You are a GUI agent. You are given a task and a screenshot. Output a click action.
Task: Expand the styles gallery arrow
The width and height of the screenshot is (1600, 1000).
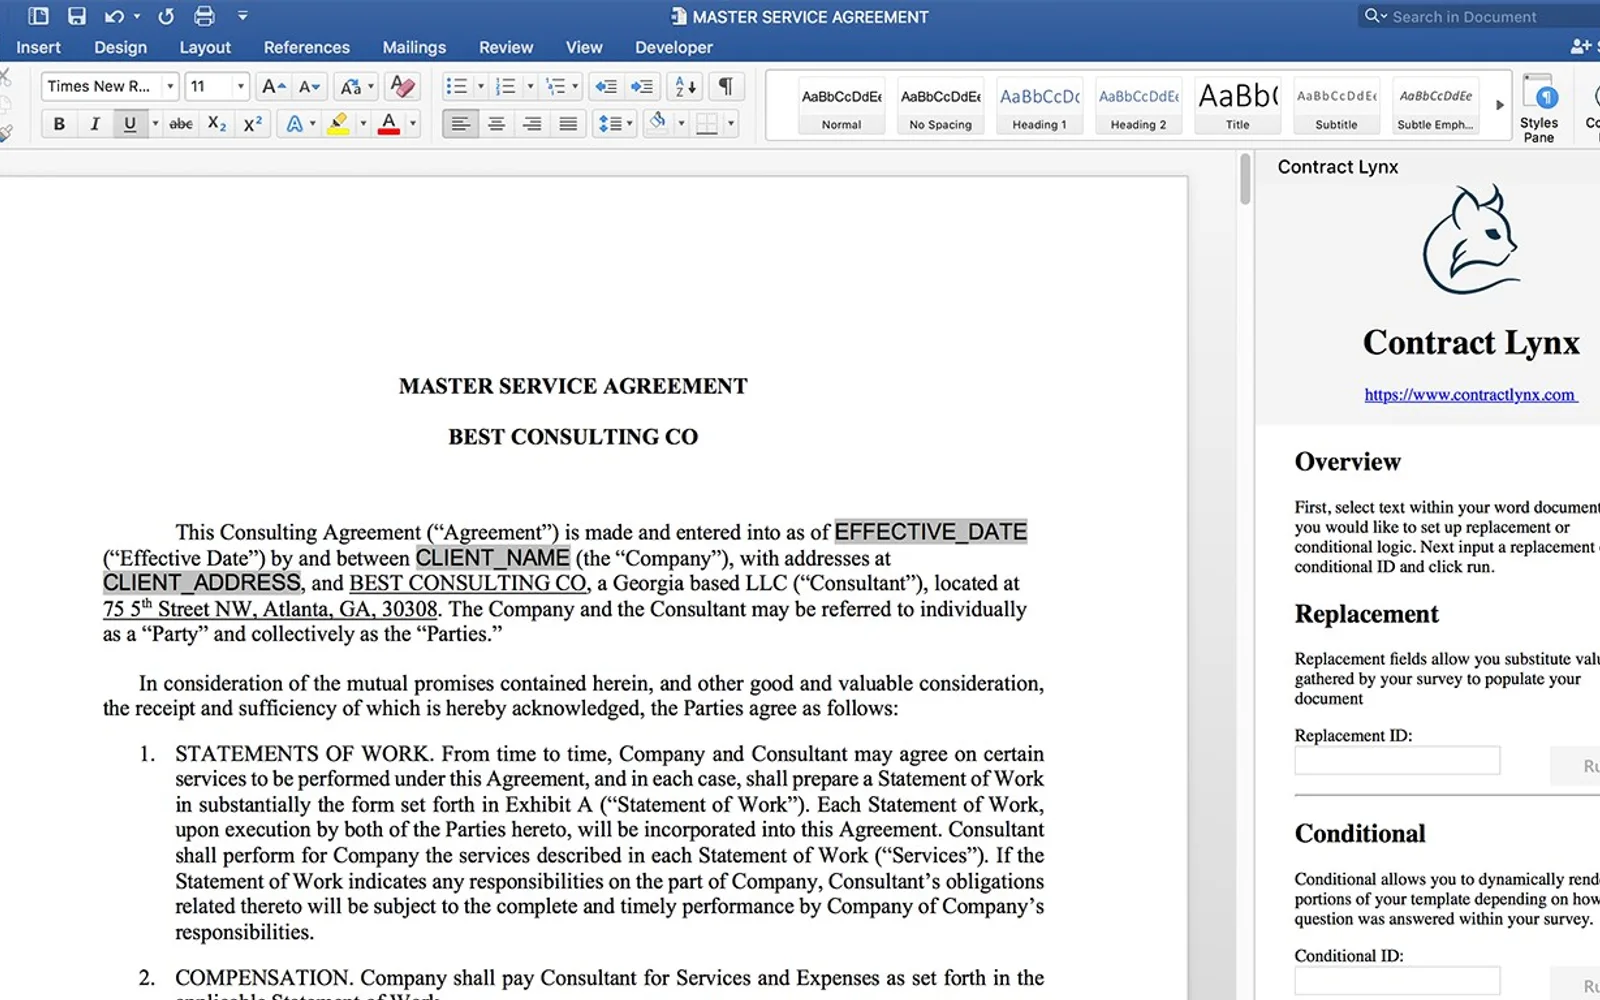1499,105
